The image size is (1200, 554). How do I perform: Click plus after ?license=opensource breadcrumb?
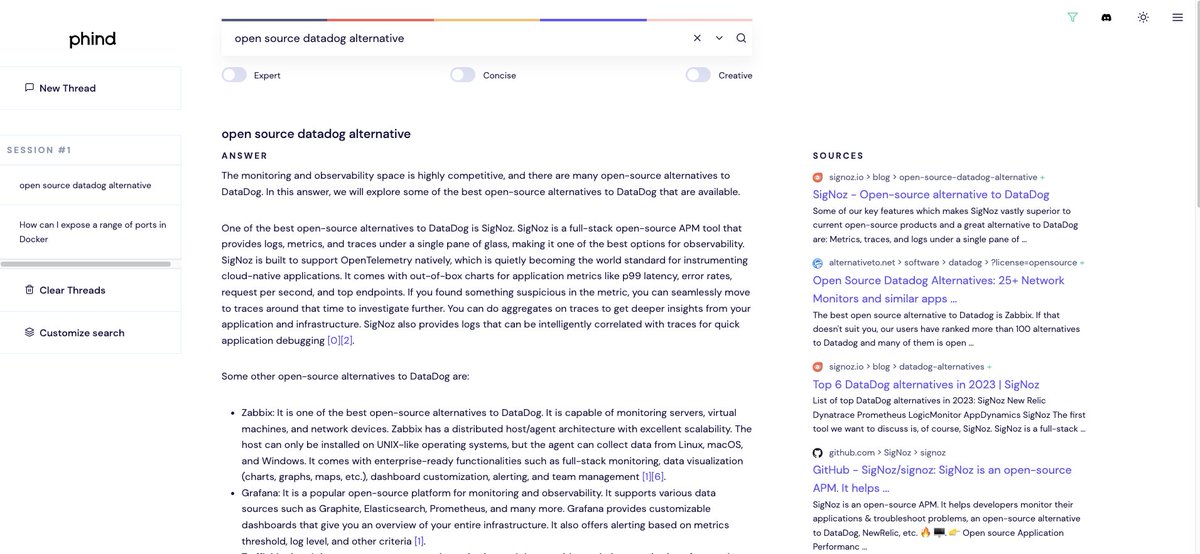pyautogui.click(x=1082, y=263)
